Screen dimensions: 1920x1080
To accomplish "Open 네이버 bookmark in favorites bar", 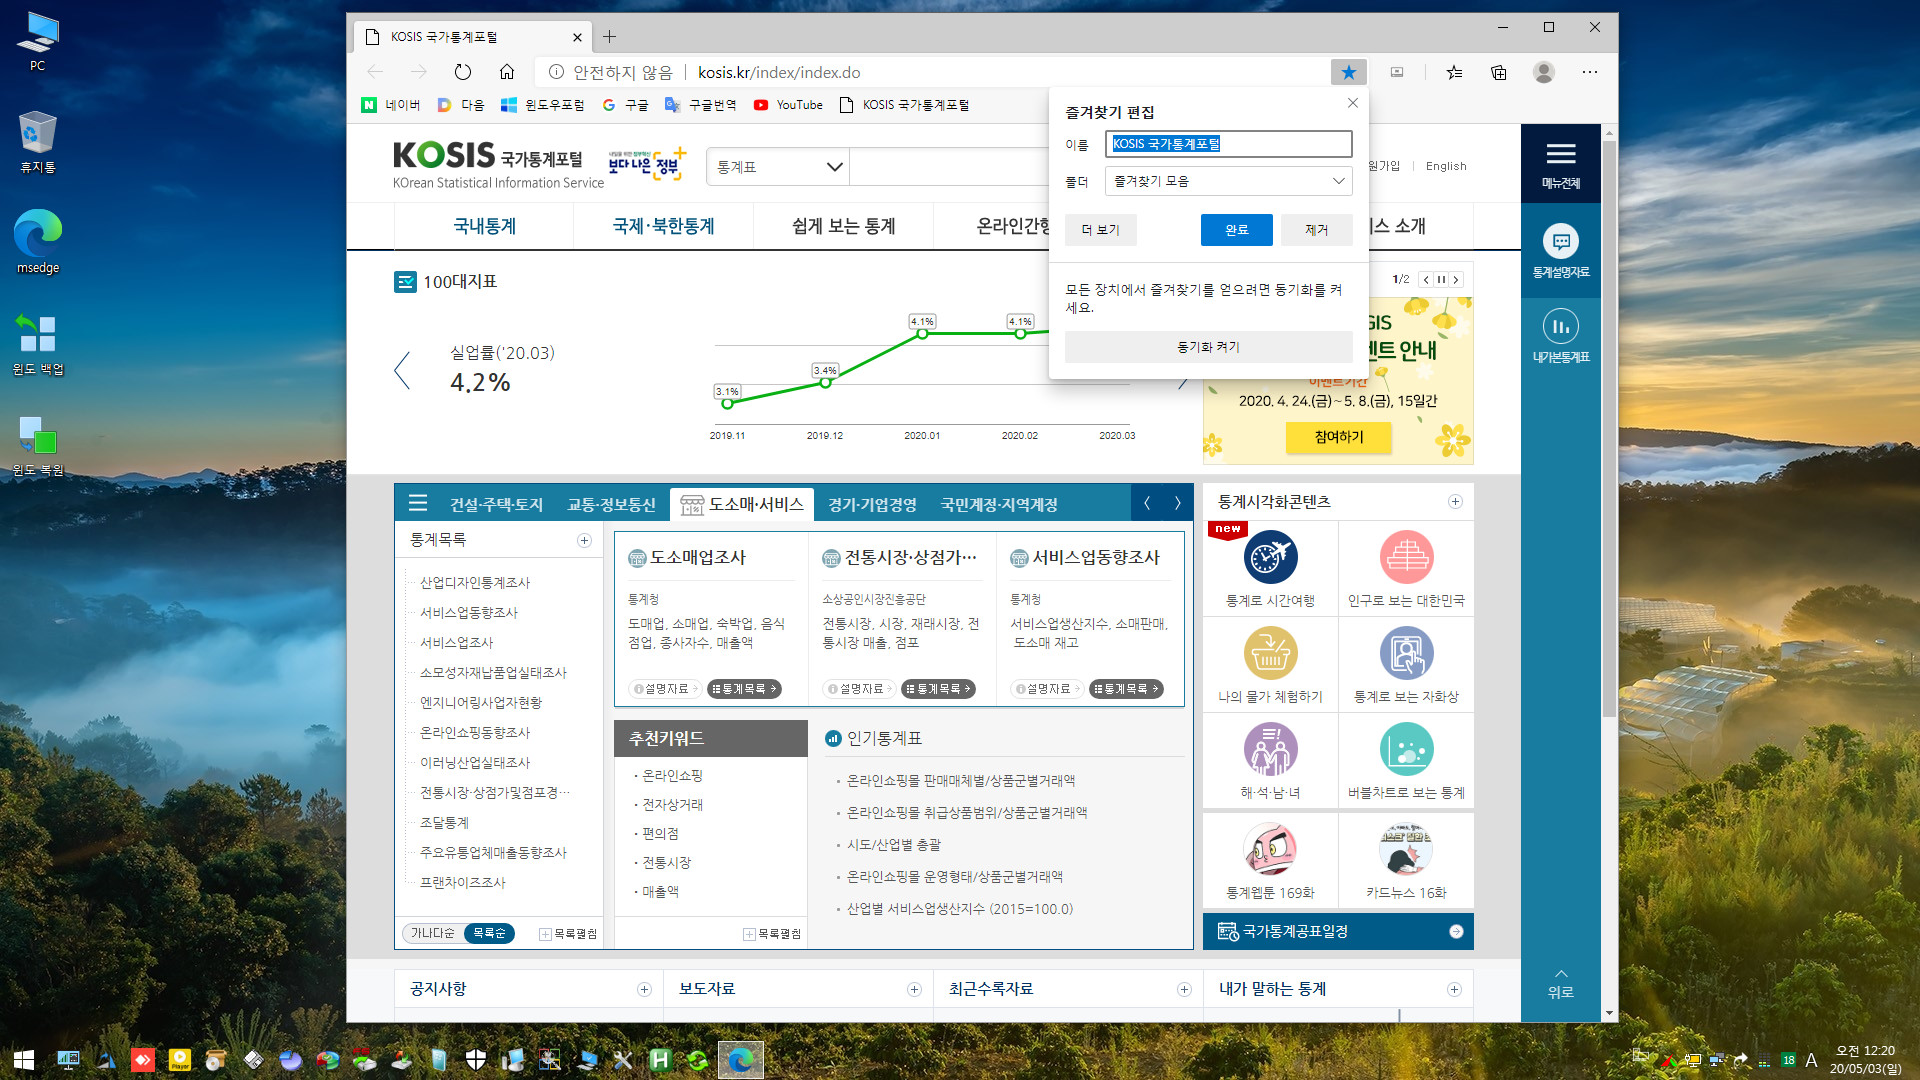I will [x=391, y=105].
